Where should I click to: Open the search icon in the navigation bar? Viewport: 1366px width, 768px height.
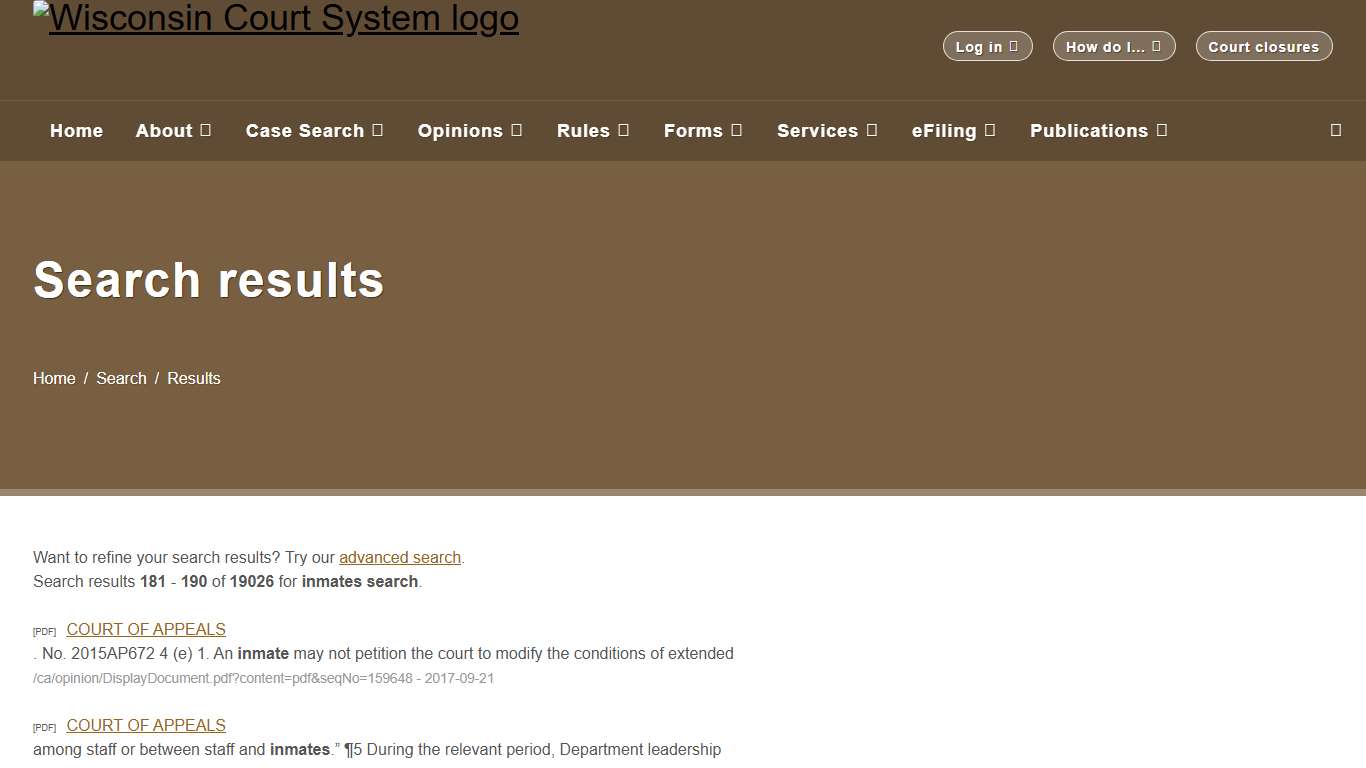pyautogui.click(x=1335, y=130)
